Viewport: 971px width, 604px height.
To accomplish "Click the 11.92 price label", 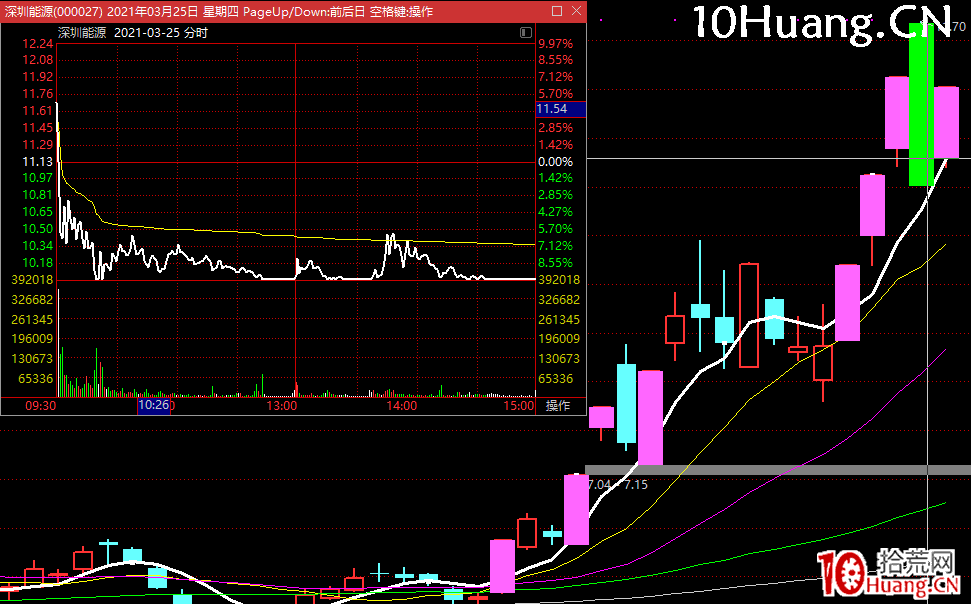I will click(38, 77).
